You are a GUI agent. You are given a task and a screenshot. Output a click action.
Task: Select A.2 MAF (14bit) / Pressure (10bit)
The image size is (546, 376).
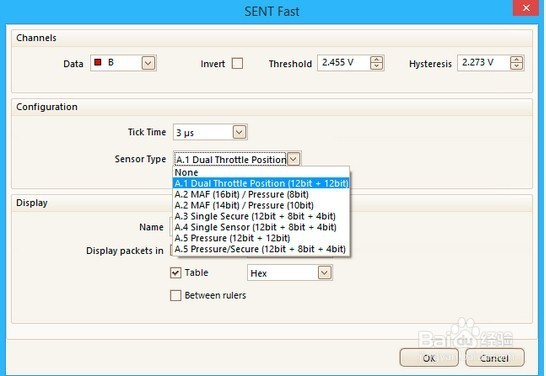(x=261, y=205)
